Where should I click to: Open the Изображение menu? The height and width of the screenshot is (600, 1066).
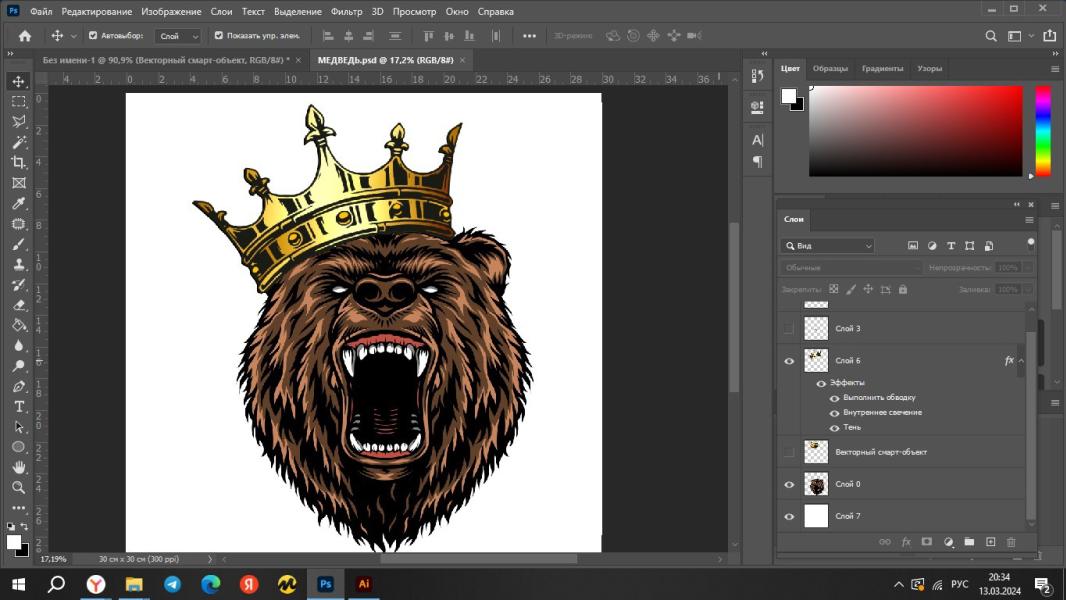[171, 12]
